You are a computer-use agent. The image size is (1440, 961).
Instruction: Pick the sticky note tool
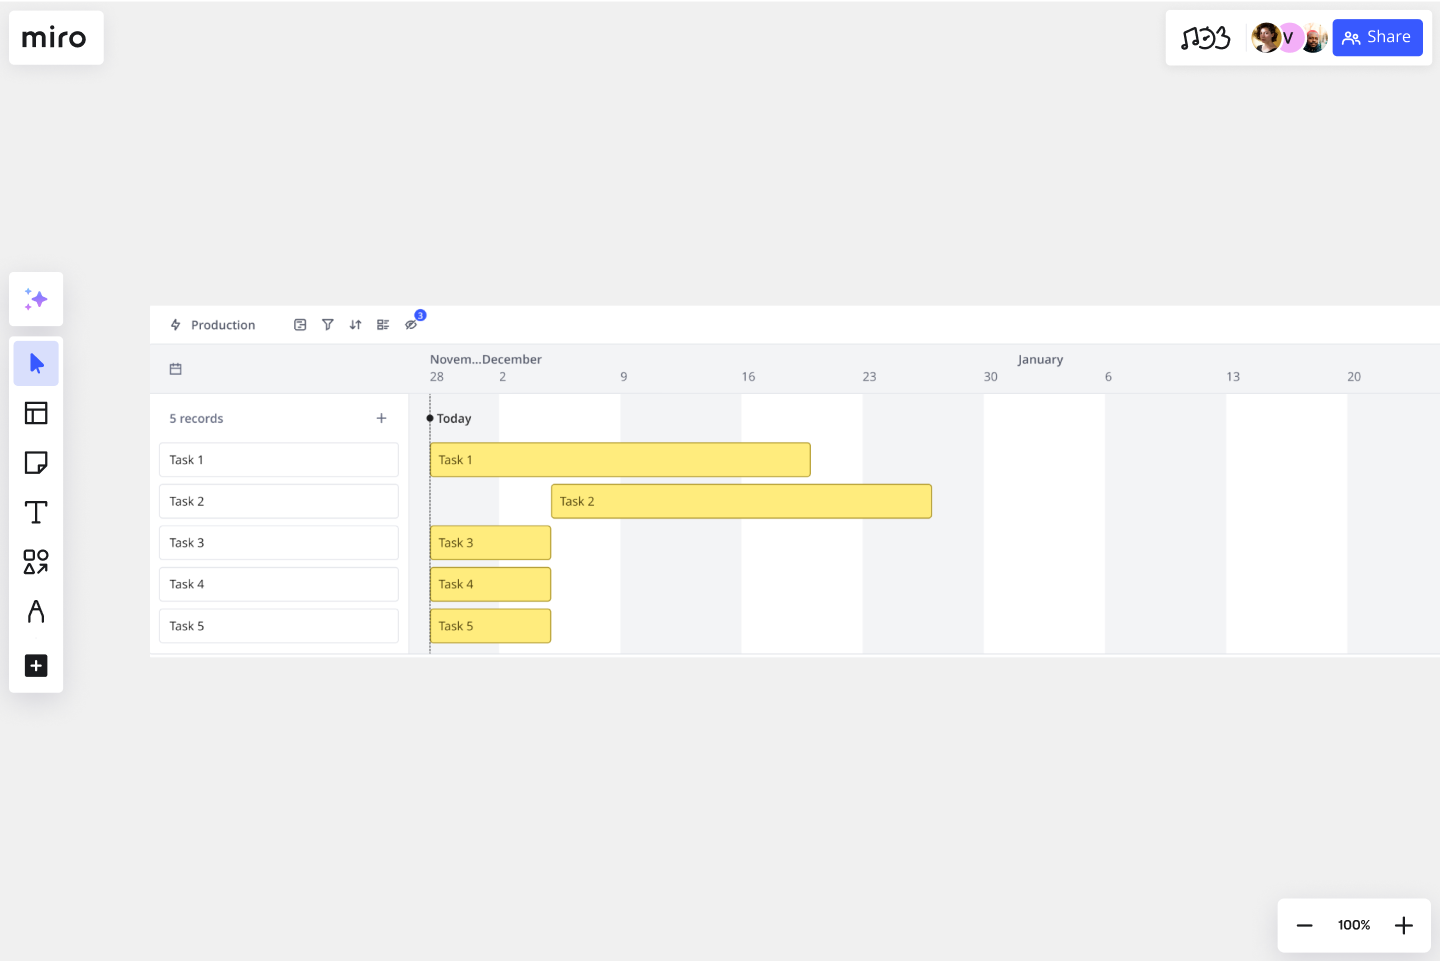(x=36, y=462)
